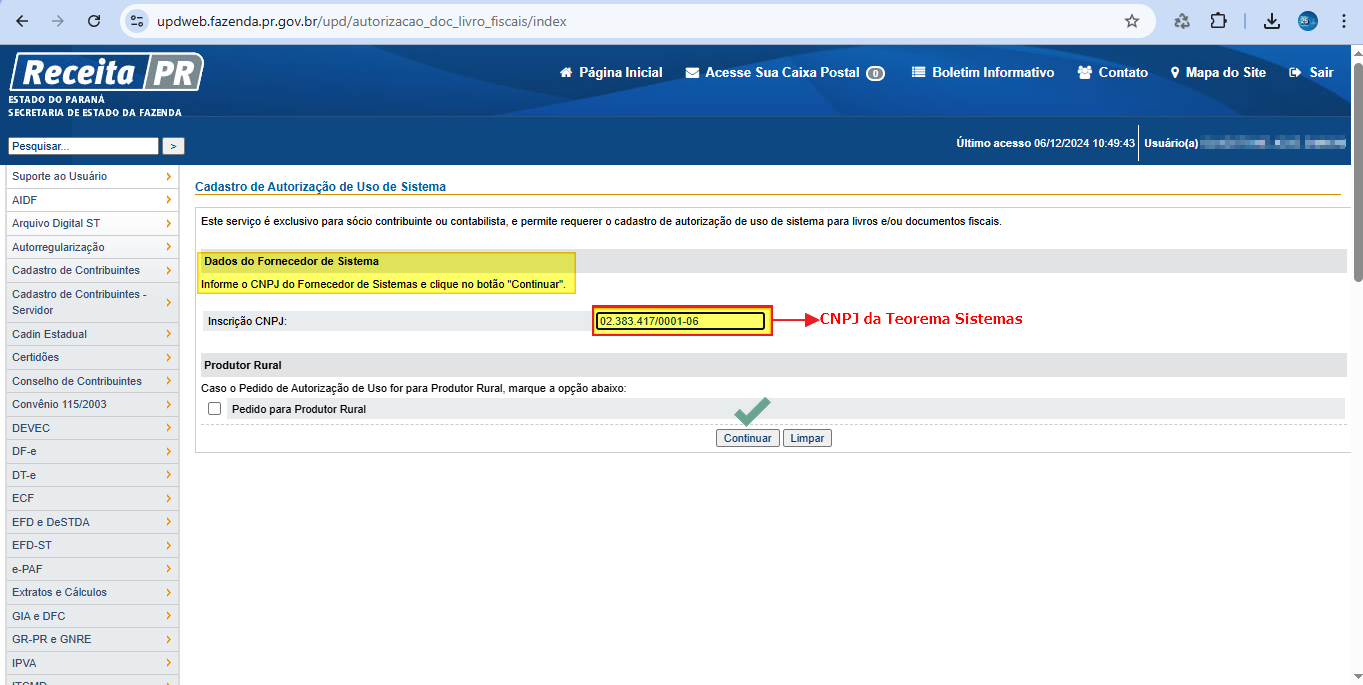The width and height of the screenshot is (1363, 685).
Task: Open EFD-ST sidebar item
Action: pos(92,545)
